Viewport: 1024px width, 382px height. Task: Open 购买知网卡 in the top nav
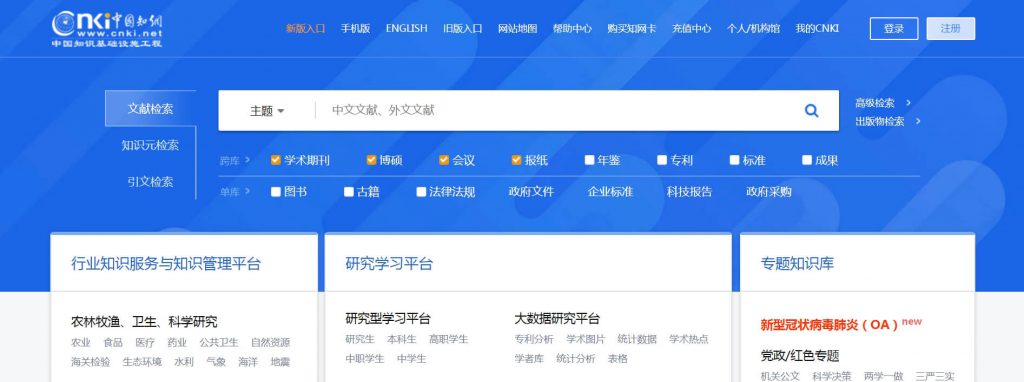(632, 29)
